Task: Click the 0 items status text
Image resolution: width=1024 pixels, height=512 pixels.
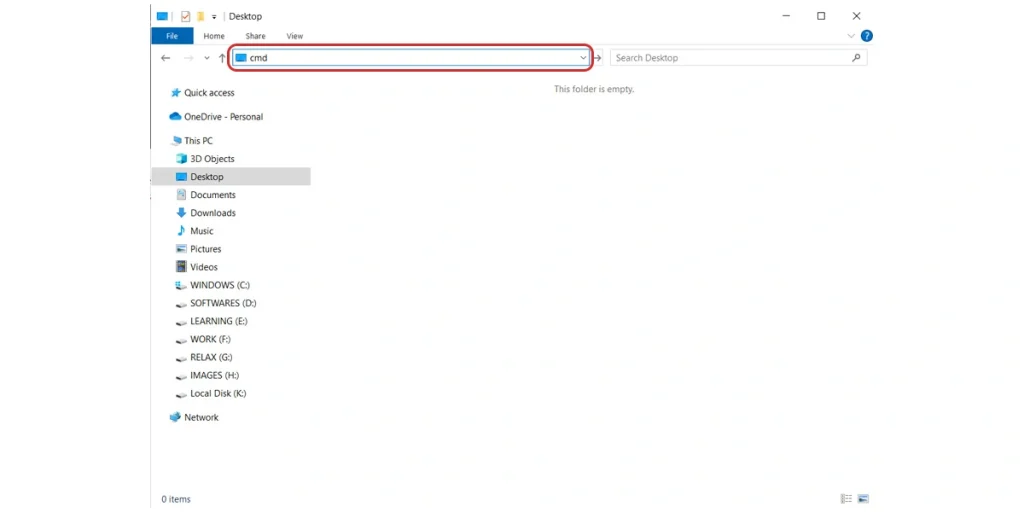Action: pos(176,500)
